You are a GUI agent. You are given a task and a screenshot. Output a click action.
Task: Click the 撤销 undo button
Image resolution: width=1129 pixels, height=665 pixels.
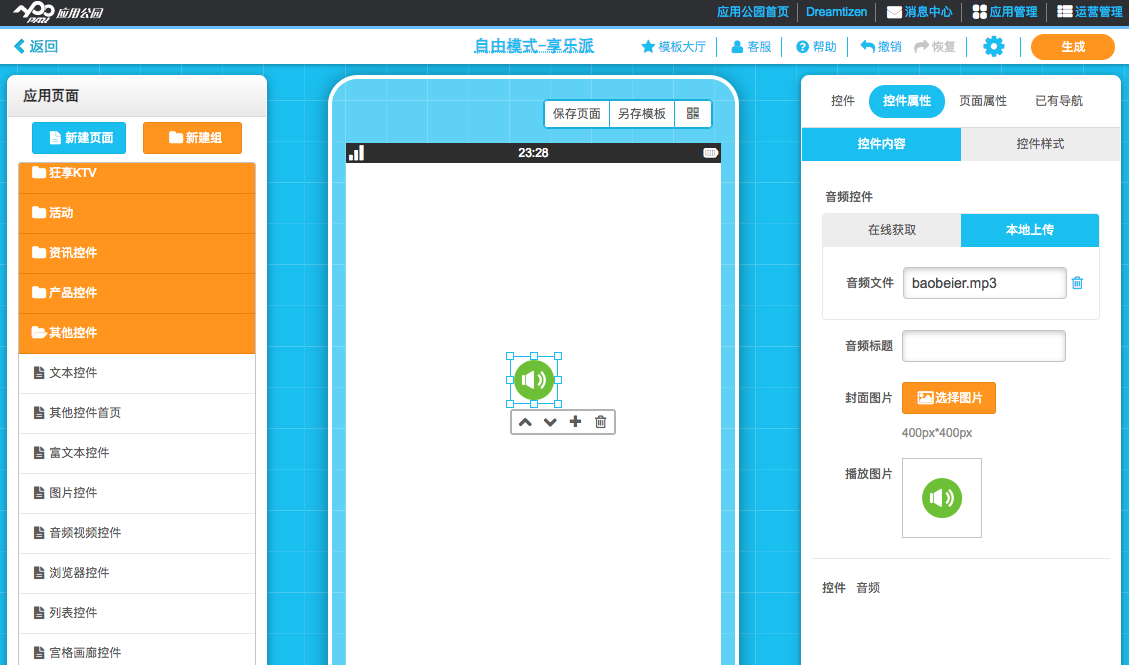pos(880,47)
